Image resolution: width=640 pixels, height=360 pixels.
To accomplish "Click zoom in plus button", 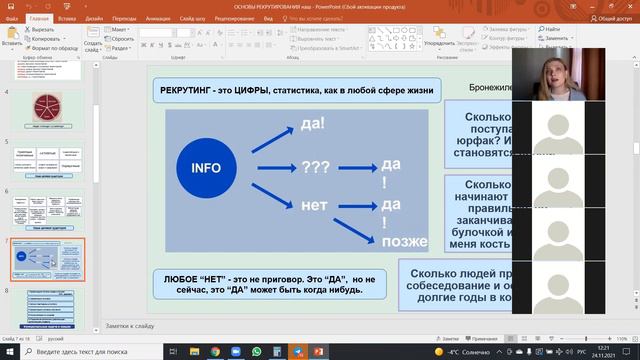I will click(x=609, y=339).
